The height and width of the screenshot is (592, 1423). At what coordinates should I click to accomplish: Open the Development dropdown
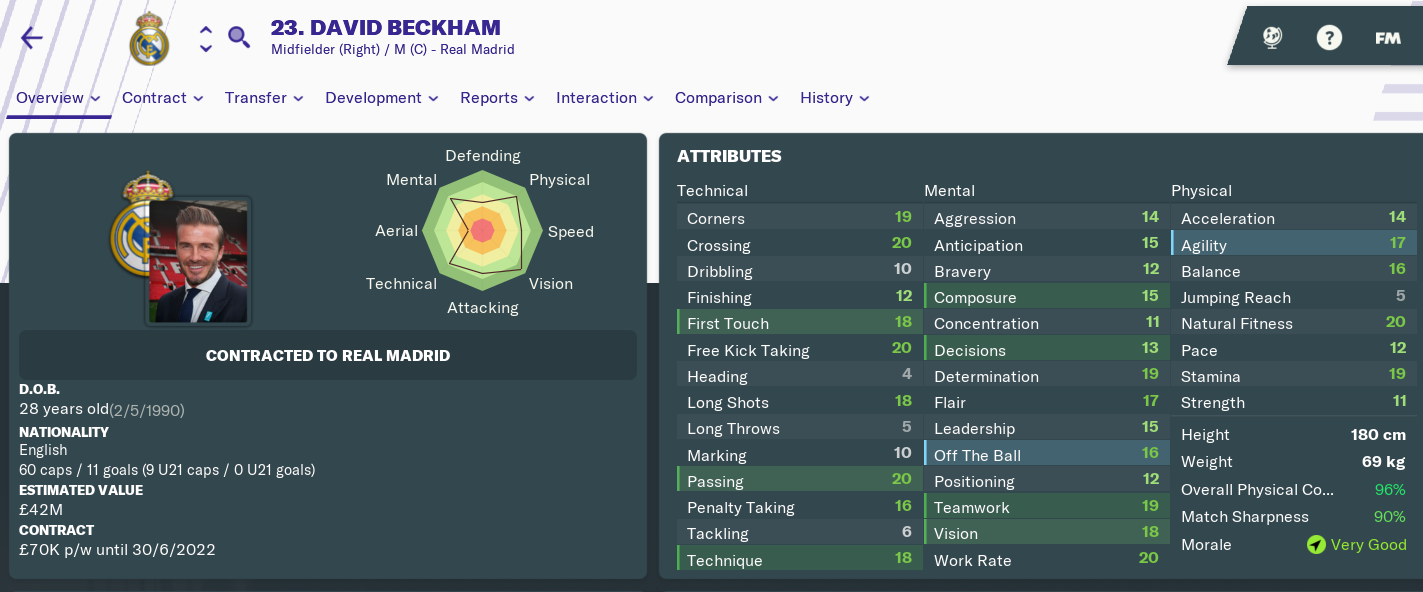[x=382, y=98]
